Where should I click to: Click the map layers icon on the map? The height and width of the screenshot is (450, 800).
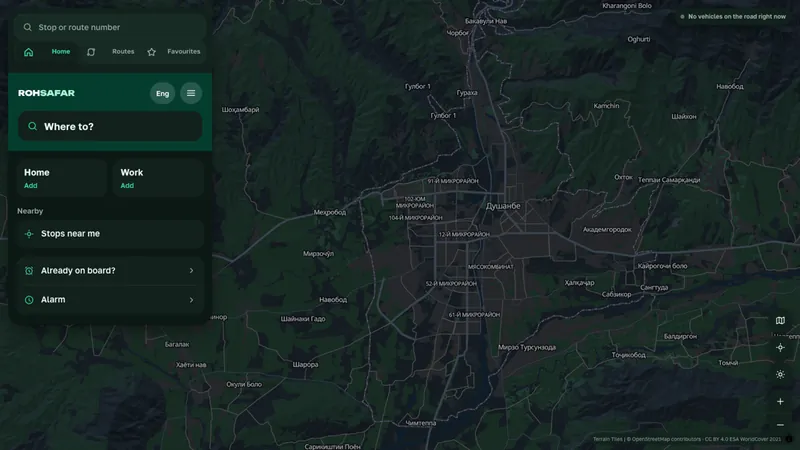(780, 320)
